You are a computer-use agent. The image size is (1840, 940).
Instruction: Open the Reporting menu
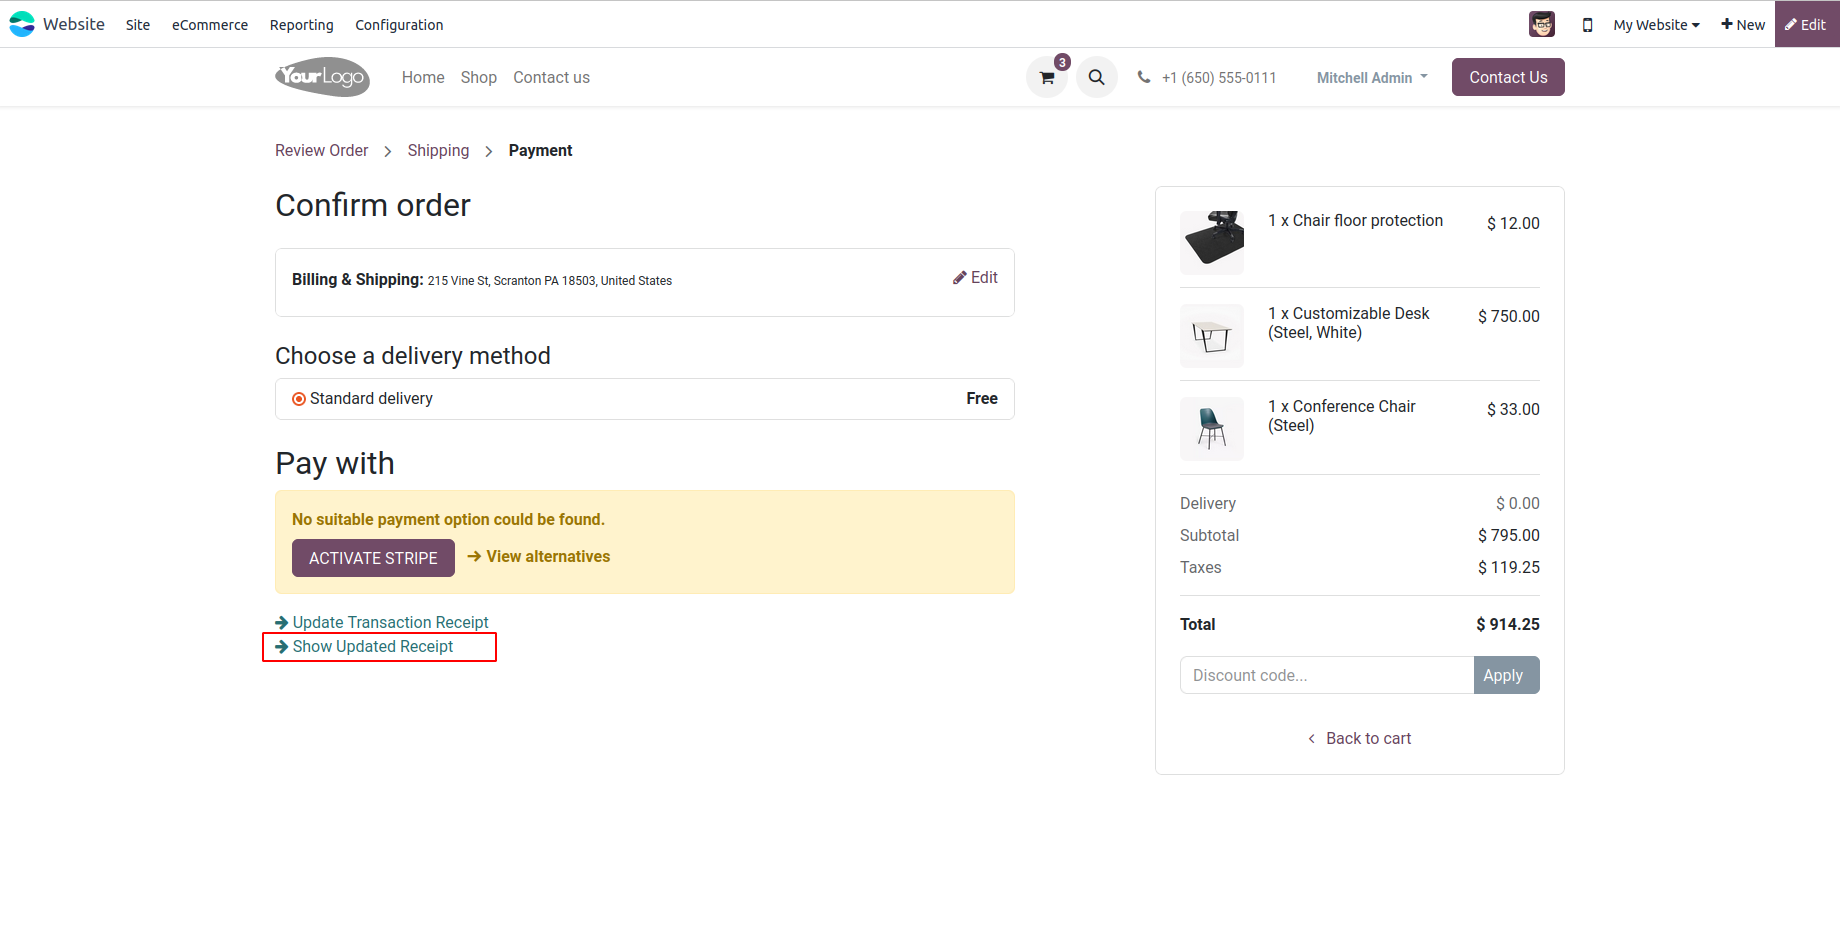tap(302, 25)
